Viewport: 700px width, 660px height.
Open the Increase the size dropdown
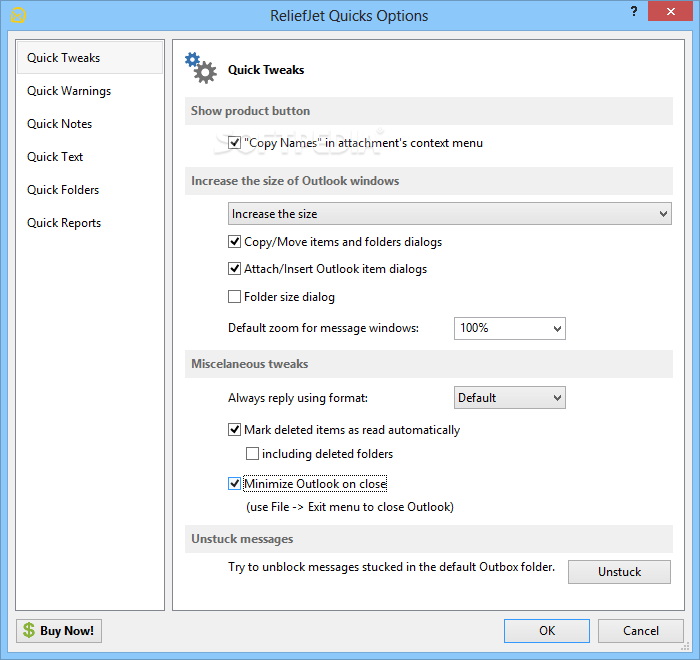[450, 214]
